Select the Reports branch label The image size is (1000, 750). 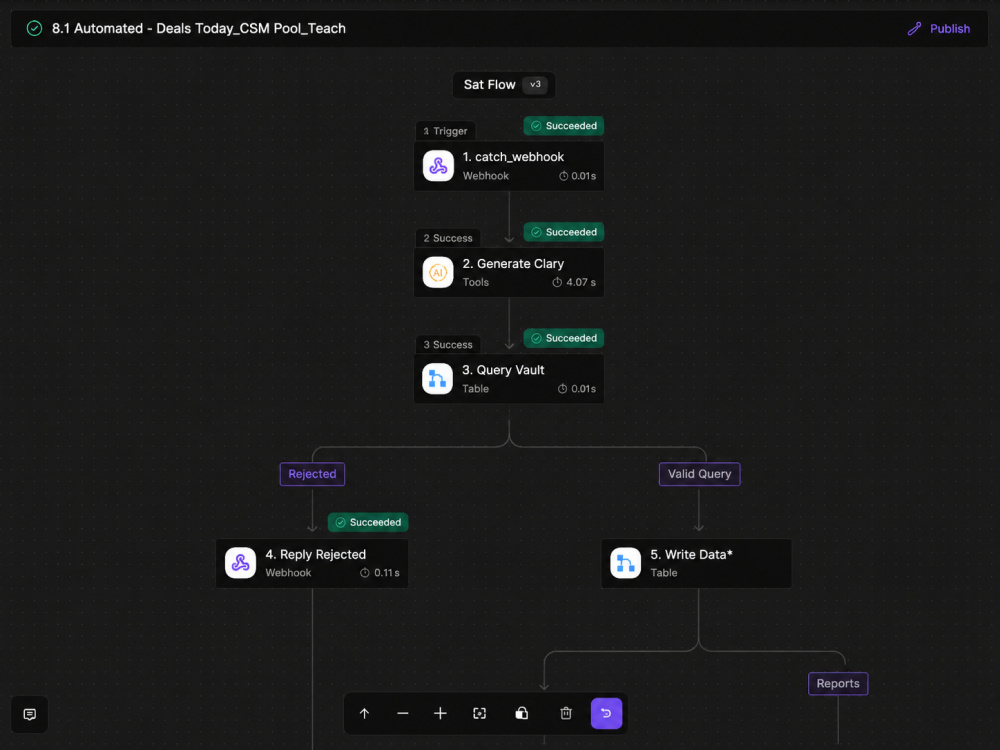click(838, 684)
